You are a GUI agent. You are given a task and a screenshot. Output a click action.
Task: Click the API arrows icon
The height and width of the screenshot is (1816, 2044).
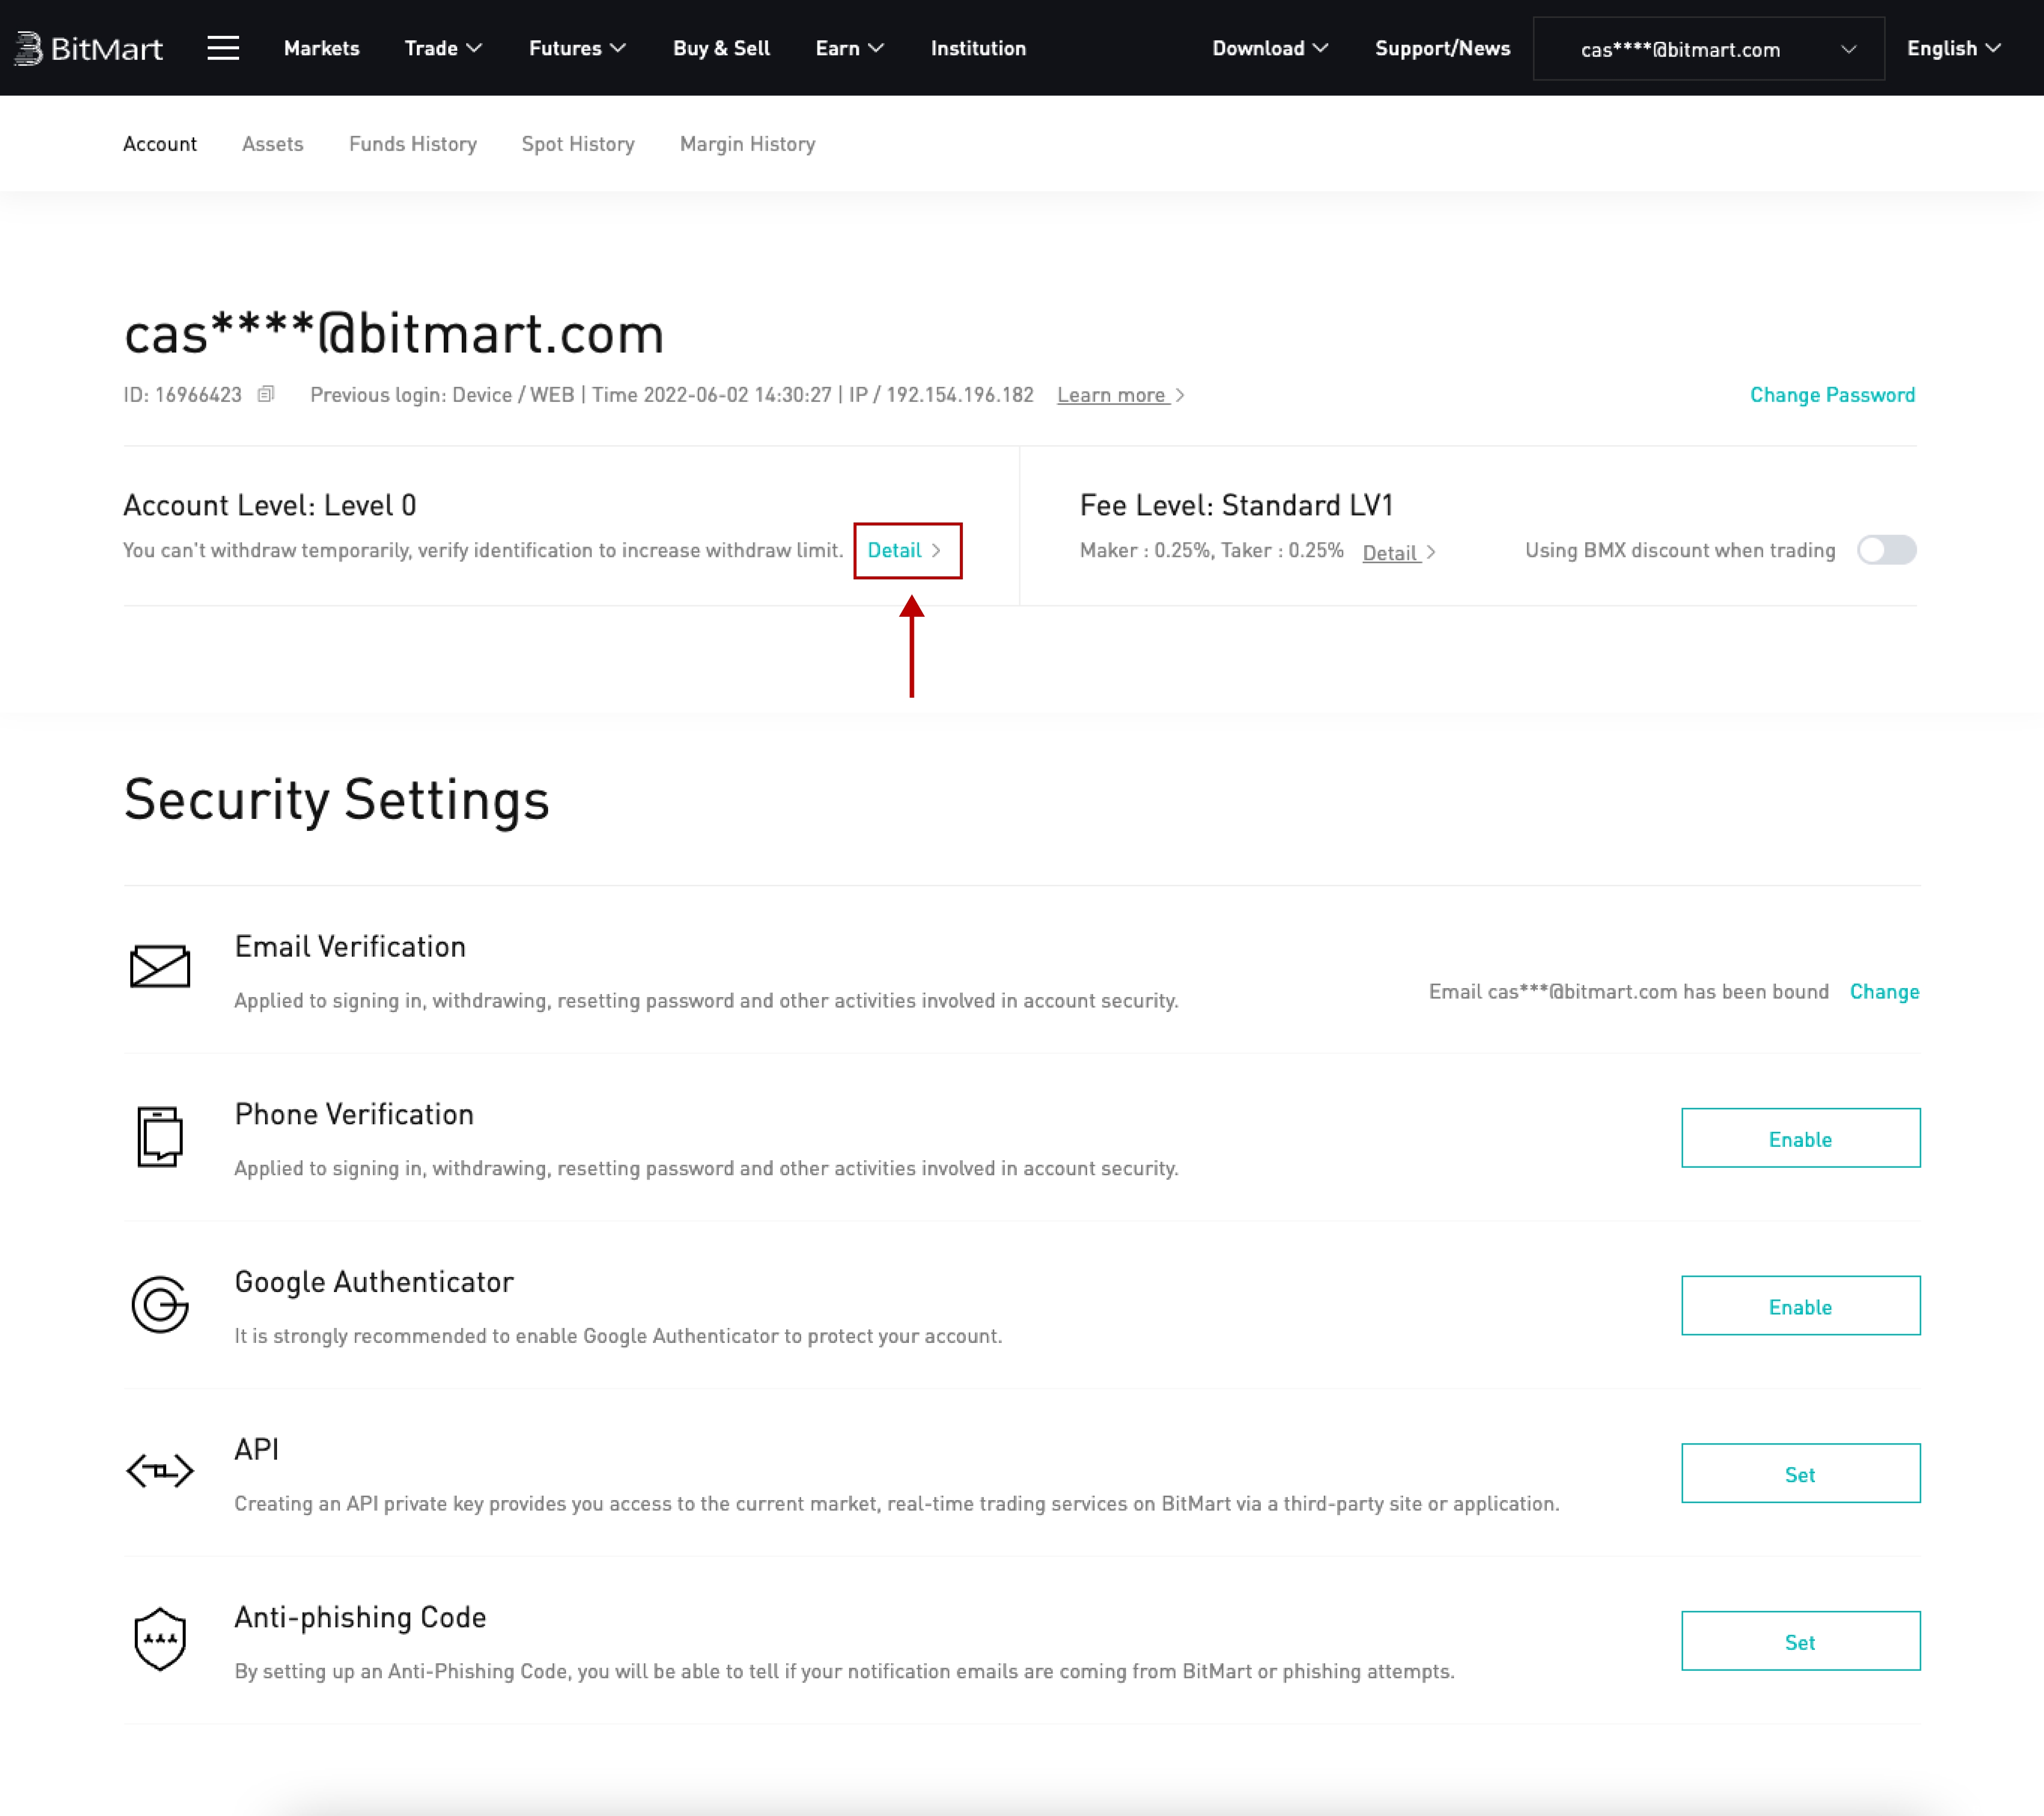coord(160,1471)
